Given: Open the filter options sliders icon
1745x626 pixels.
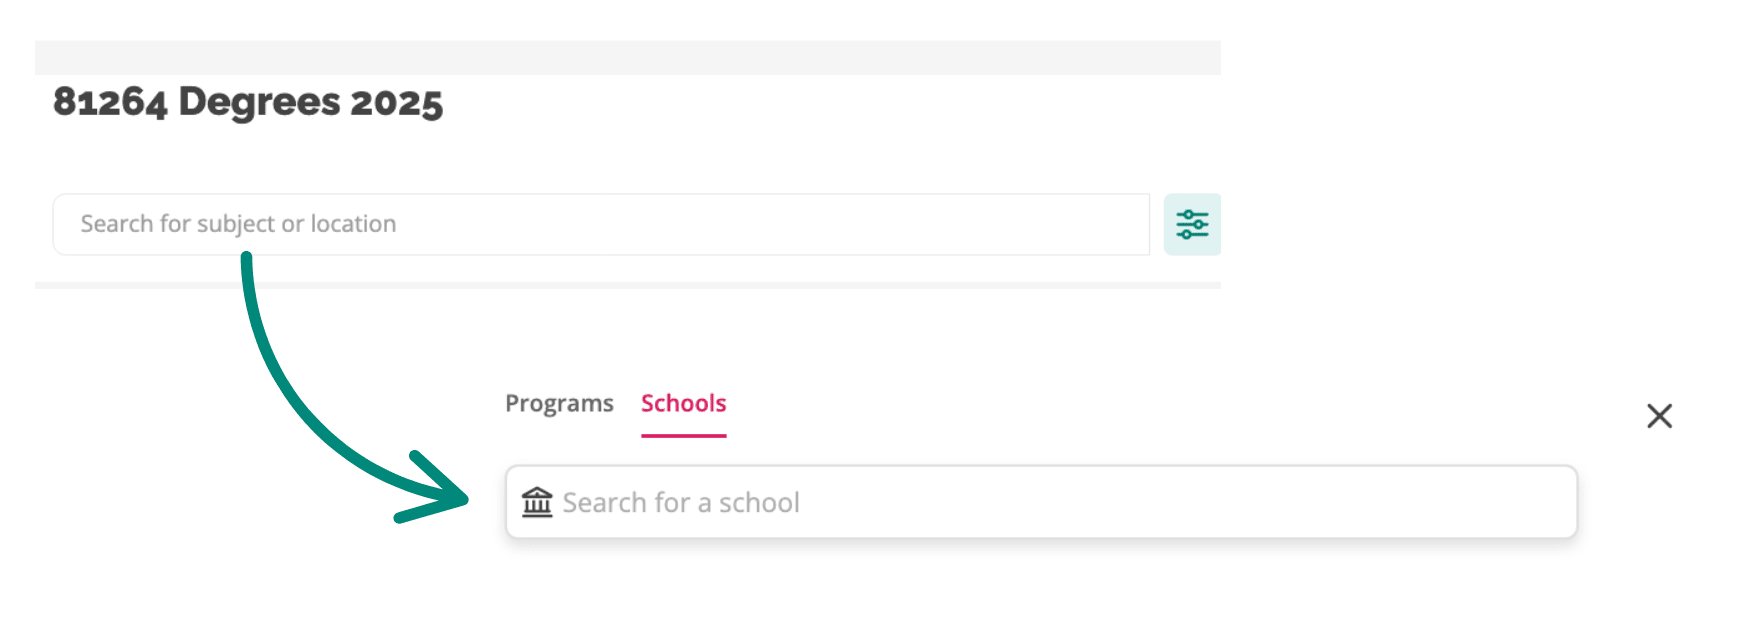Looking at the screenshot, I should (1192, 224).
